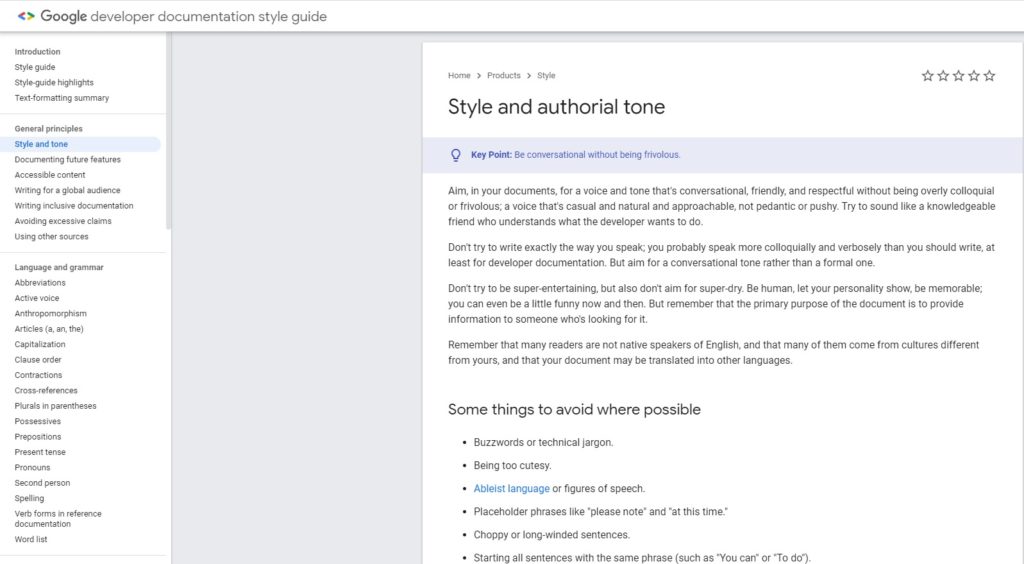
Task: Navigate to Accessible content
Action: 50,175
